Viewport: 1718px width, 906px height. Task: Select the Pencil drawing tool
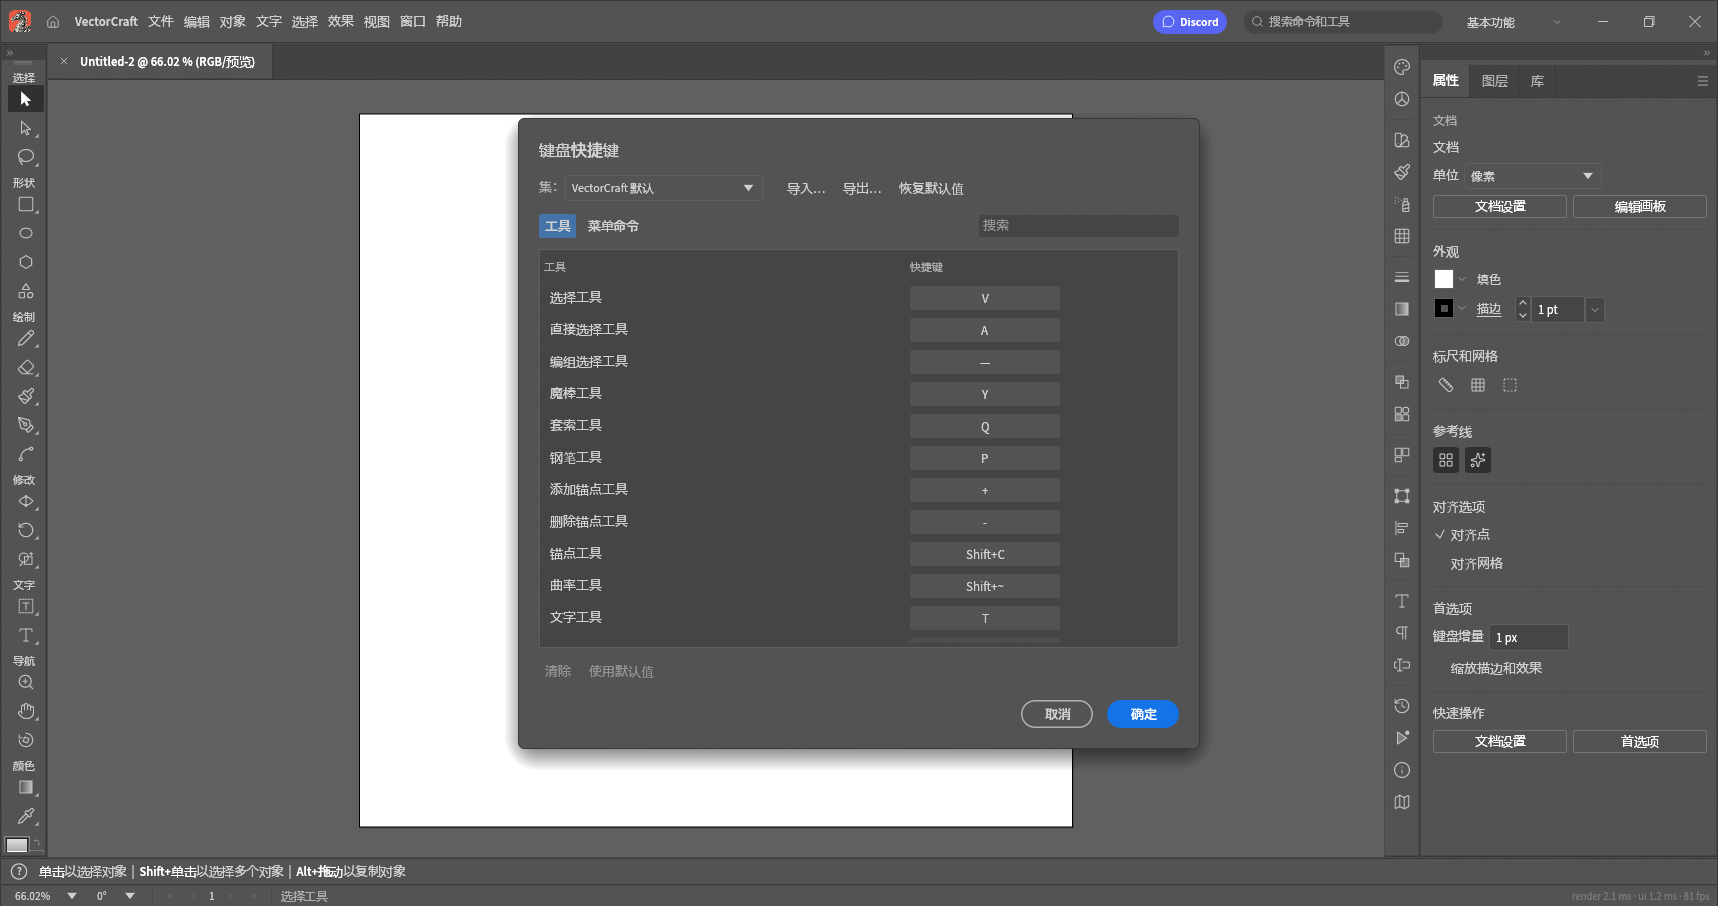coord(25,338)
